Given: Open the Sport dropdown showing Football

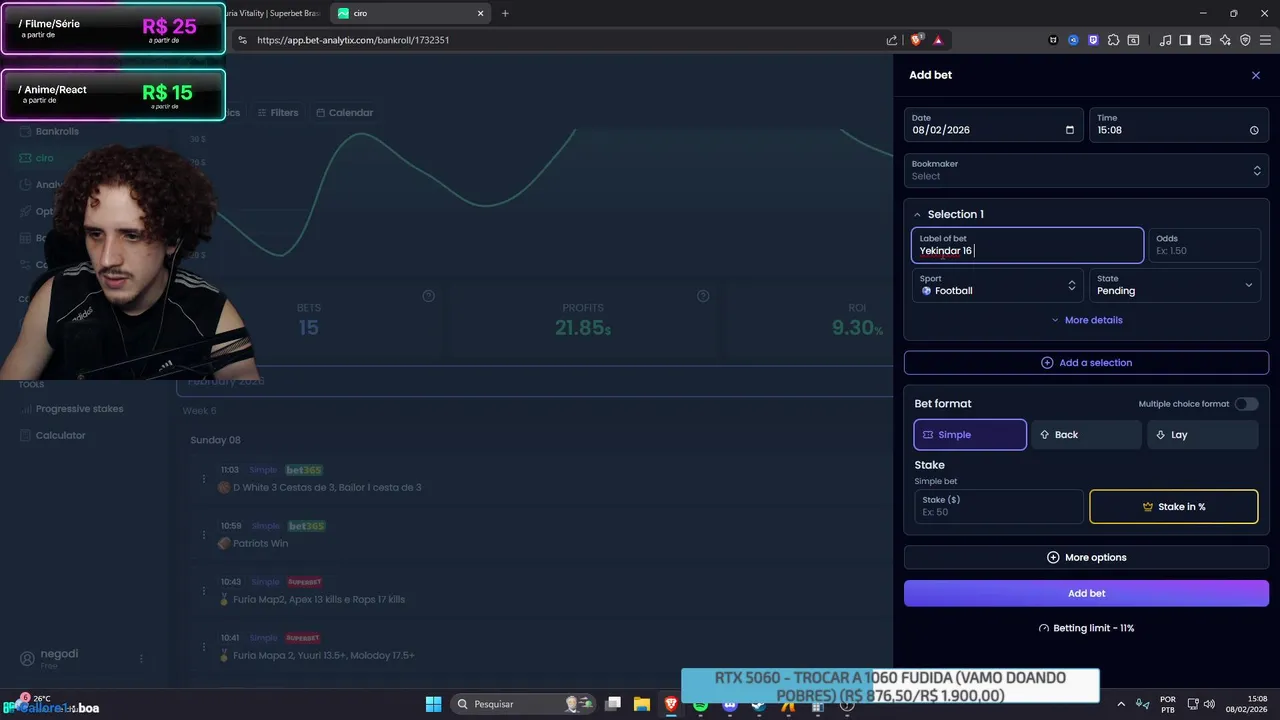Looking at the screenshot, I should (x=997, y=285).
